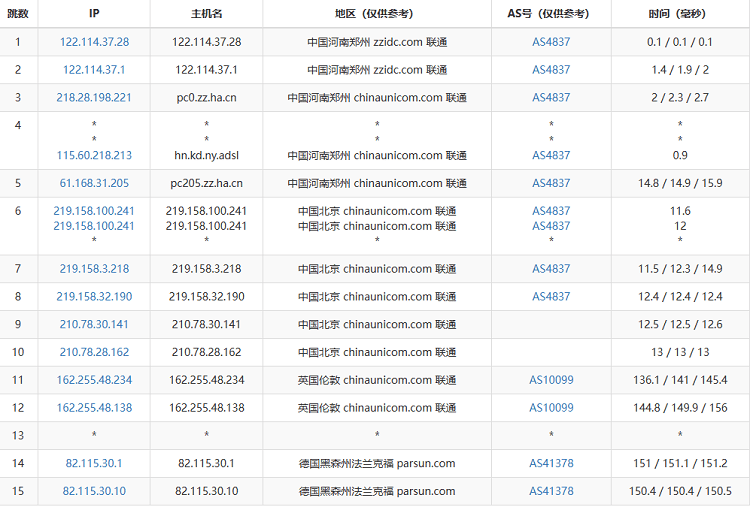Screen dimensions: 750x507
Task: Open the blue IP link 210.78.28.162
Action: point(94,352)
